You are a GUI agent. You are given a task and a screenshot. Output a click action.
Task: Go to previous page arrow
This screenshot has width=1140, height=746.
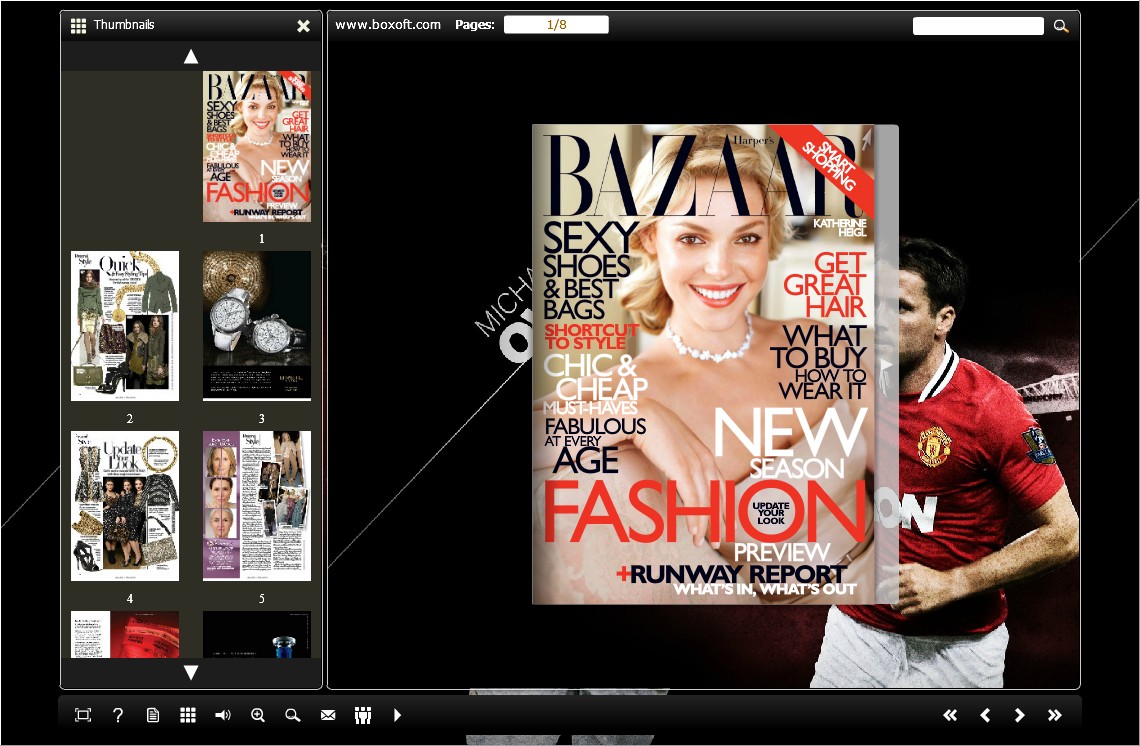(x=985, y=715)
